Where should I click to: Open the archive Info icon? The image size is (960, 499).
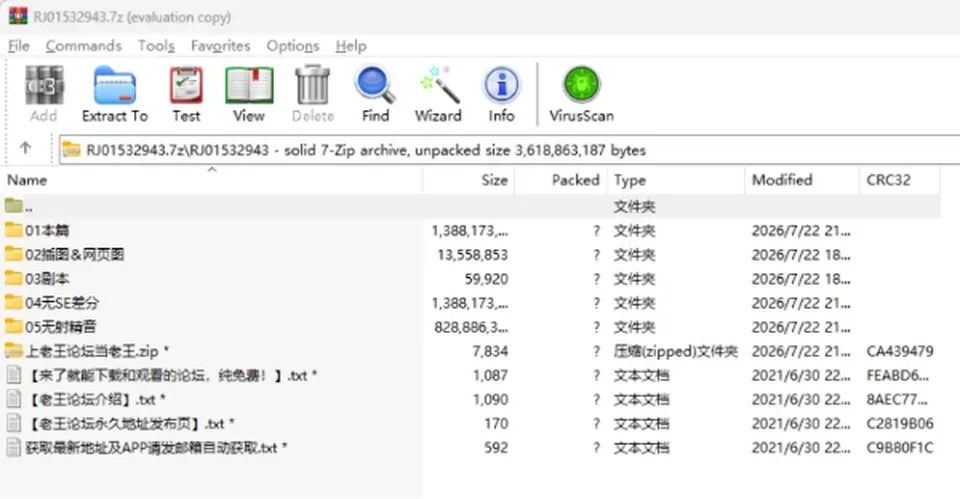(501, 85)
